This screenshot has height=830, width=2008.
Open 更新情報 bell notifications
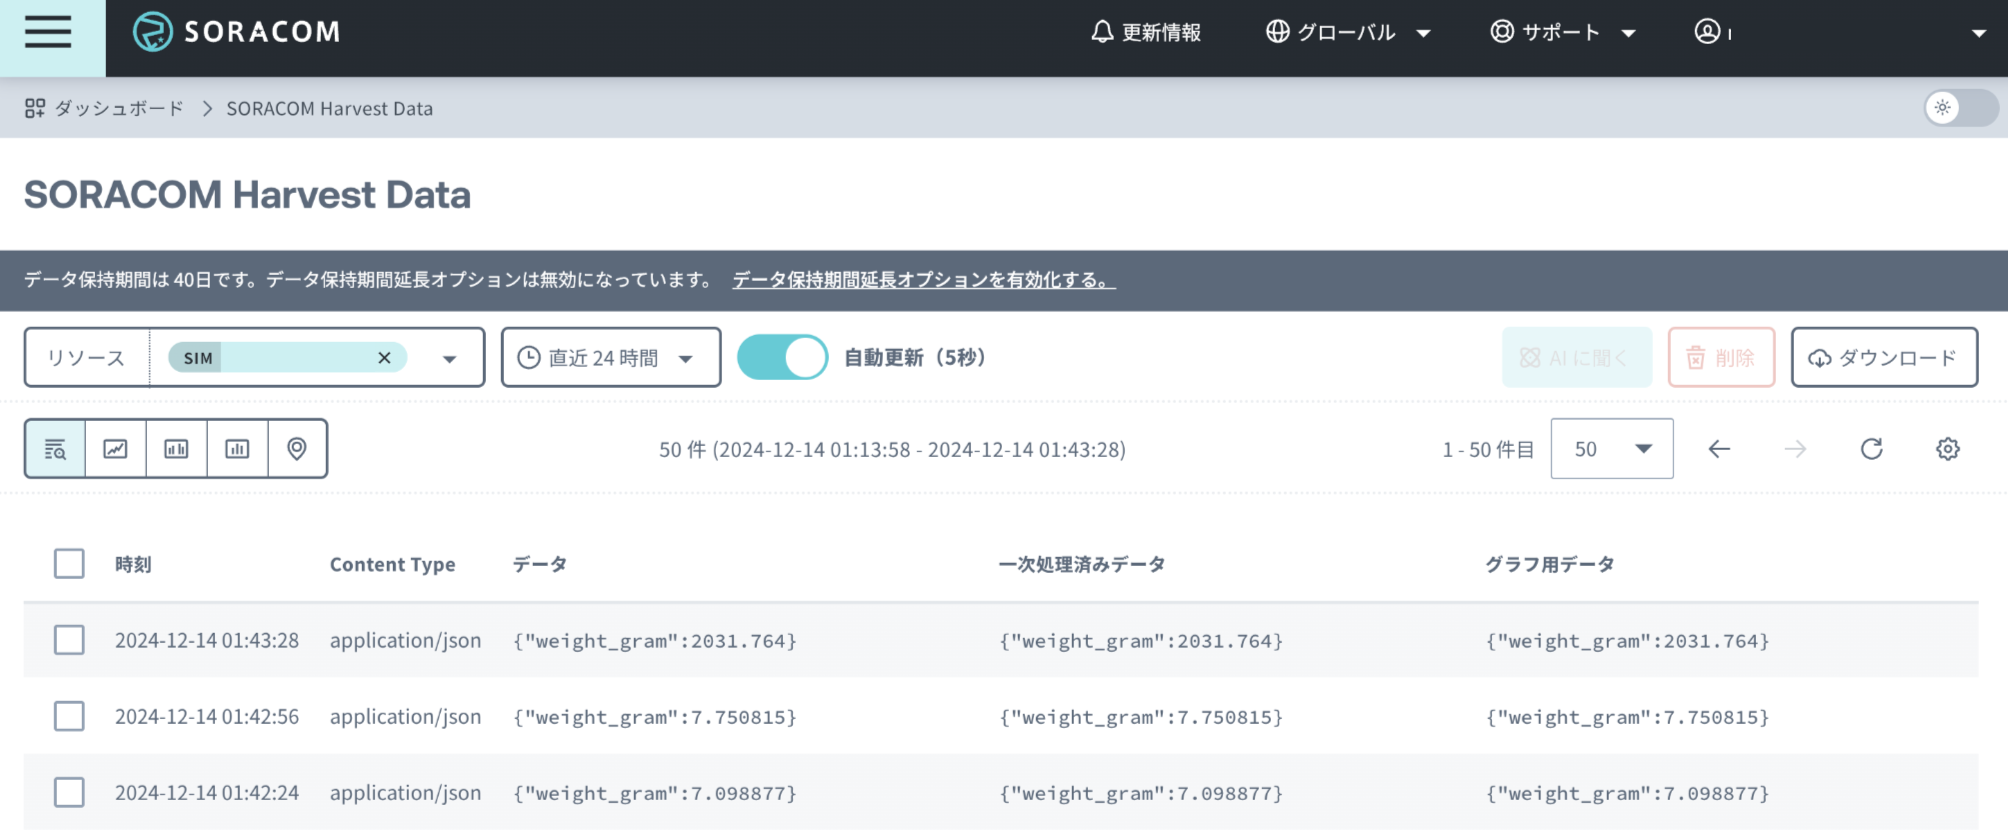tap(1146, 32)
